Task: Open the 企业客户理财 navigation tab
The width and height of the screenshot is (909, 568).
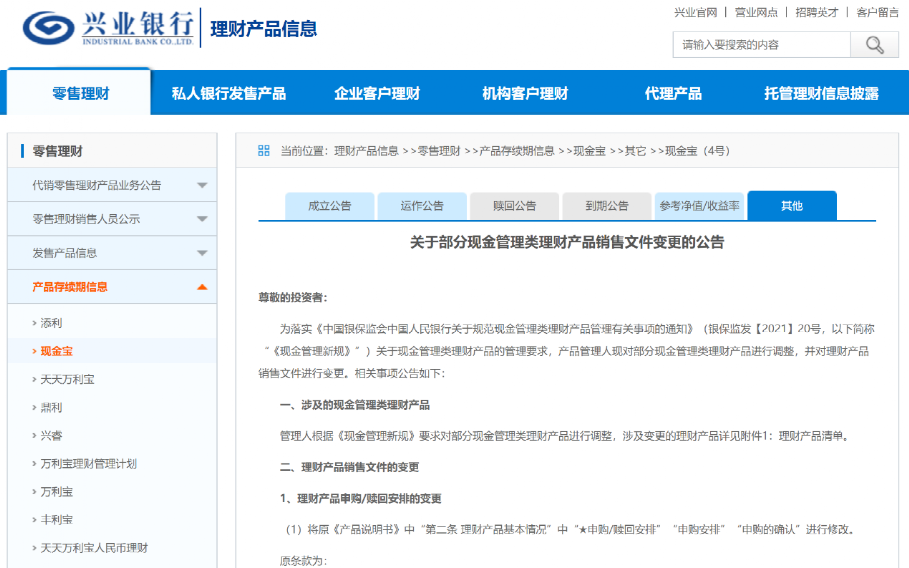Action: (x=377, y=94)
